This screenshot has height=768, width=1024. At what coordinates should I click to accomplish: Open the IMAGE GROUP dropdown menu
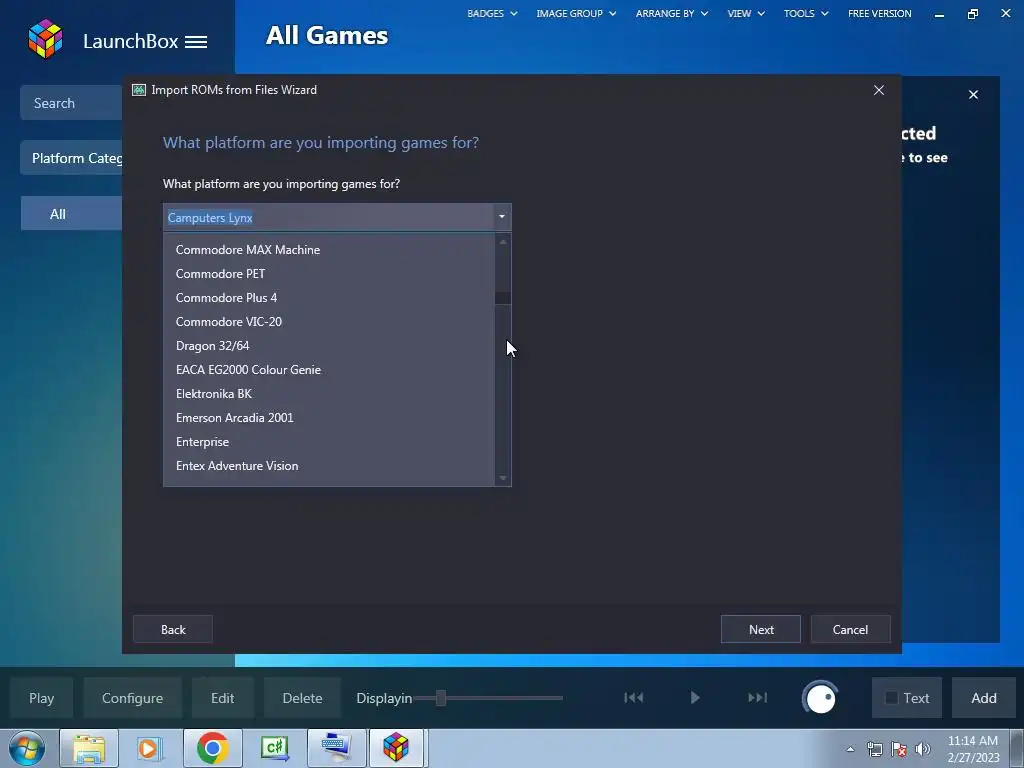576,13
